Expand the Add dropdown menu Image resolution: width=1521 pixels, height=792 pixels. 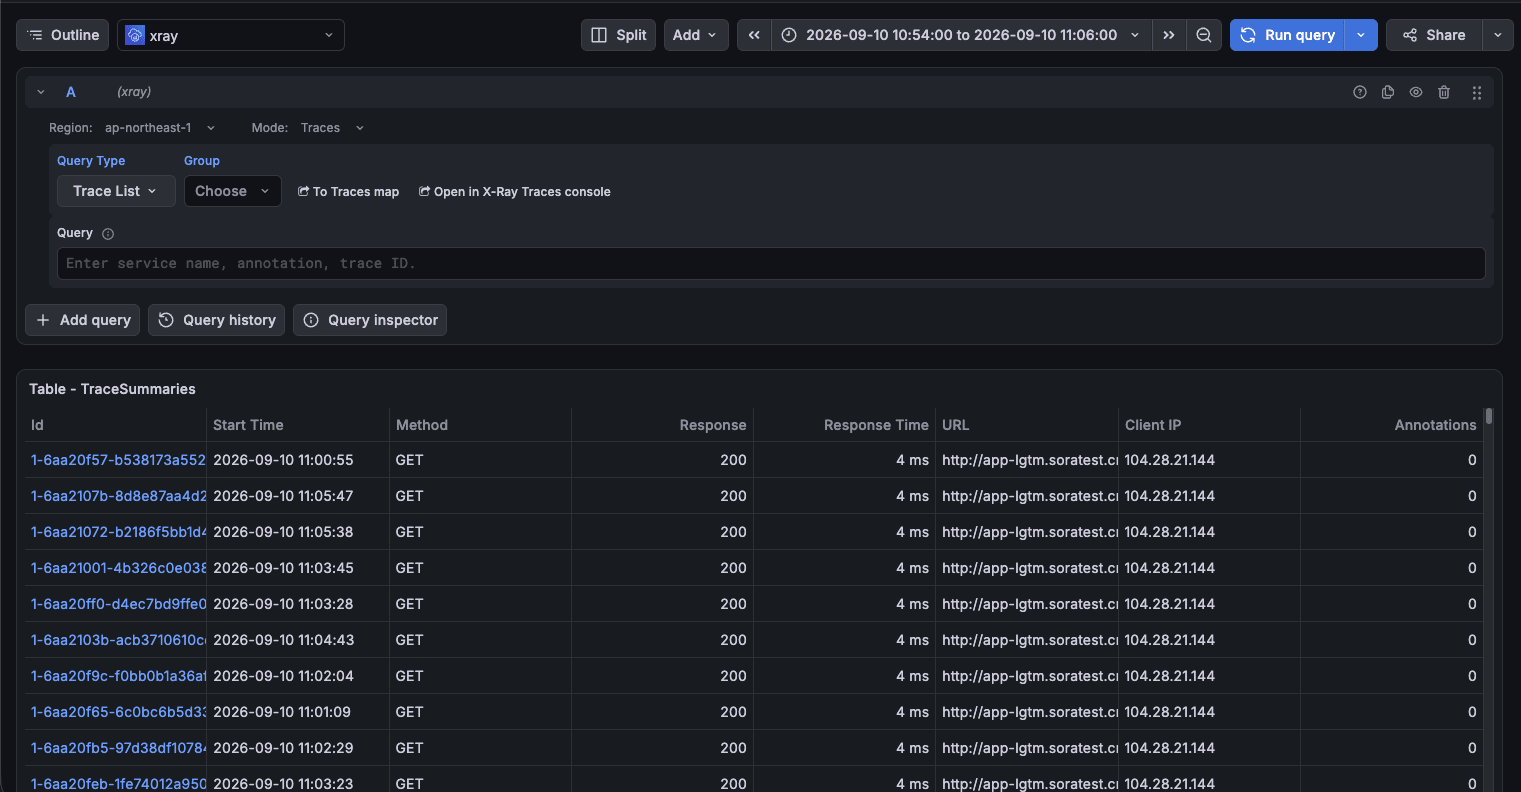click(x=696, y=35)
